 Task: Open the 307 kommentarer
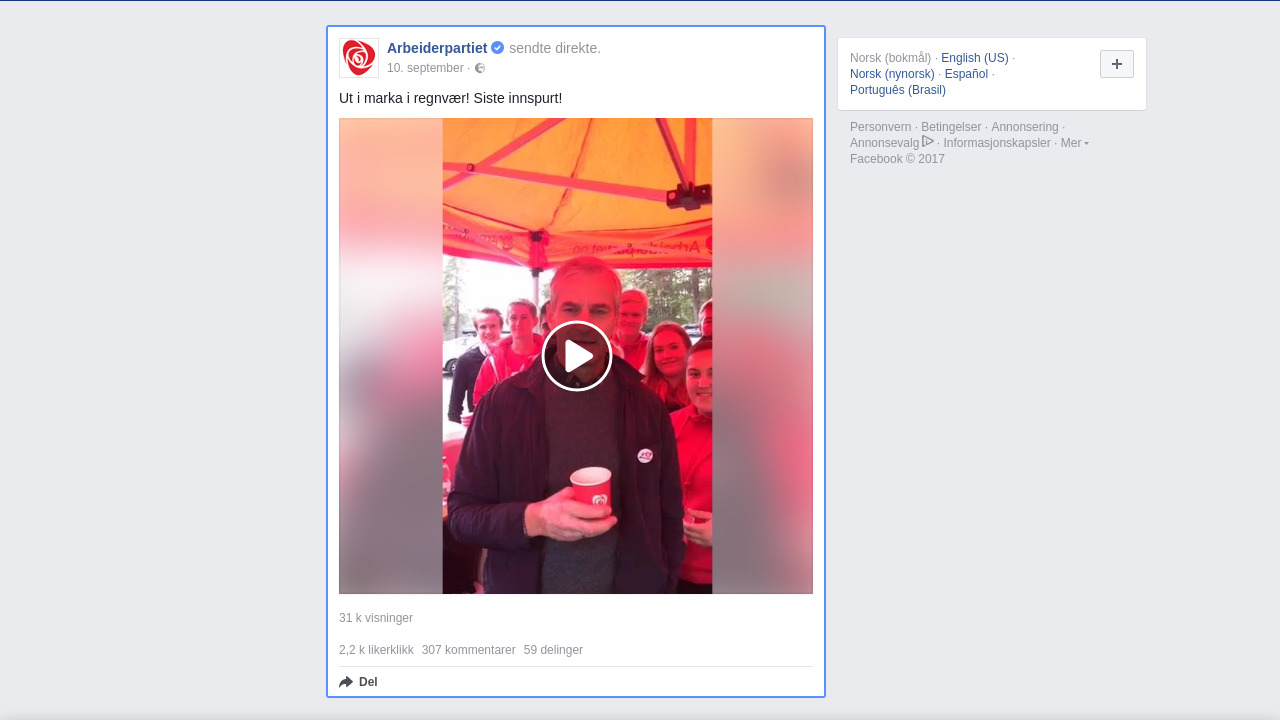(x=469, y=650)
